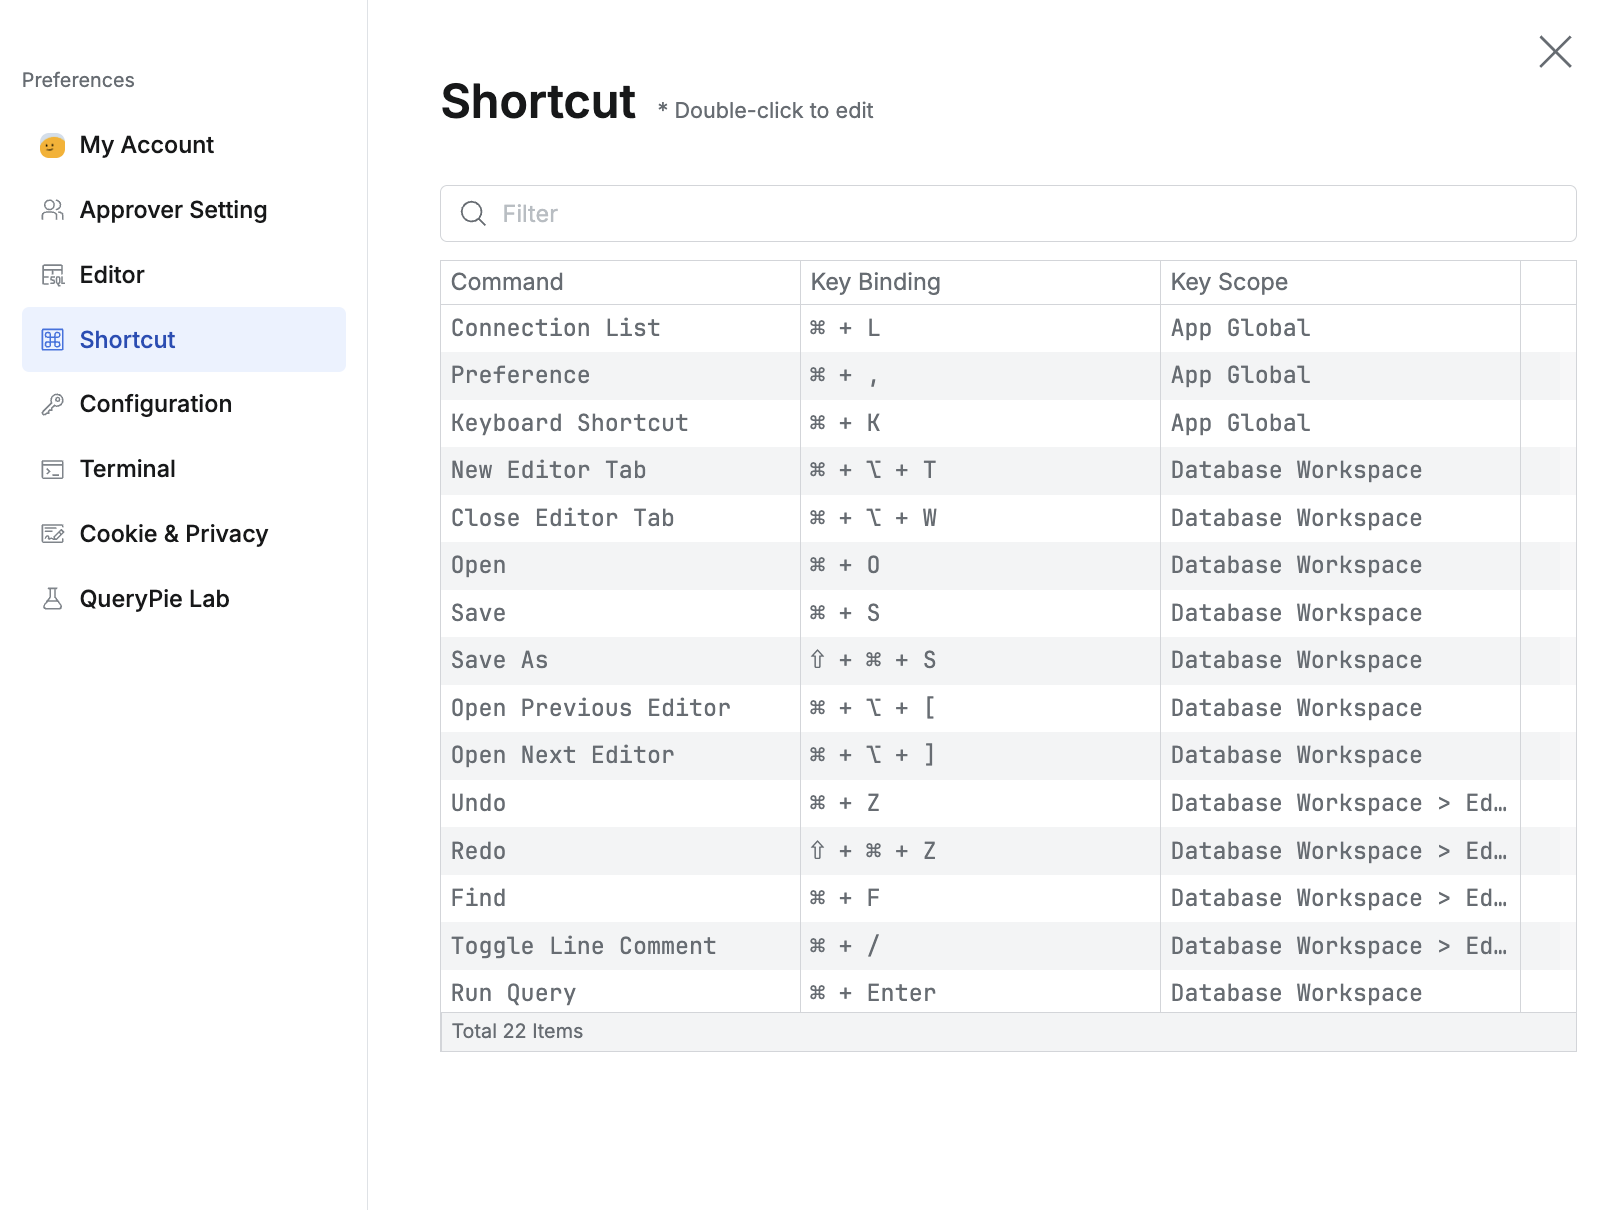The image size is (1606, 1210).
Task: Select the Editor SQL icon
Action: click(x=53, y=274)
